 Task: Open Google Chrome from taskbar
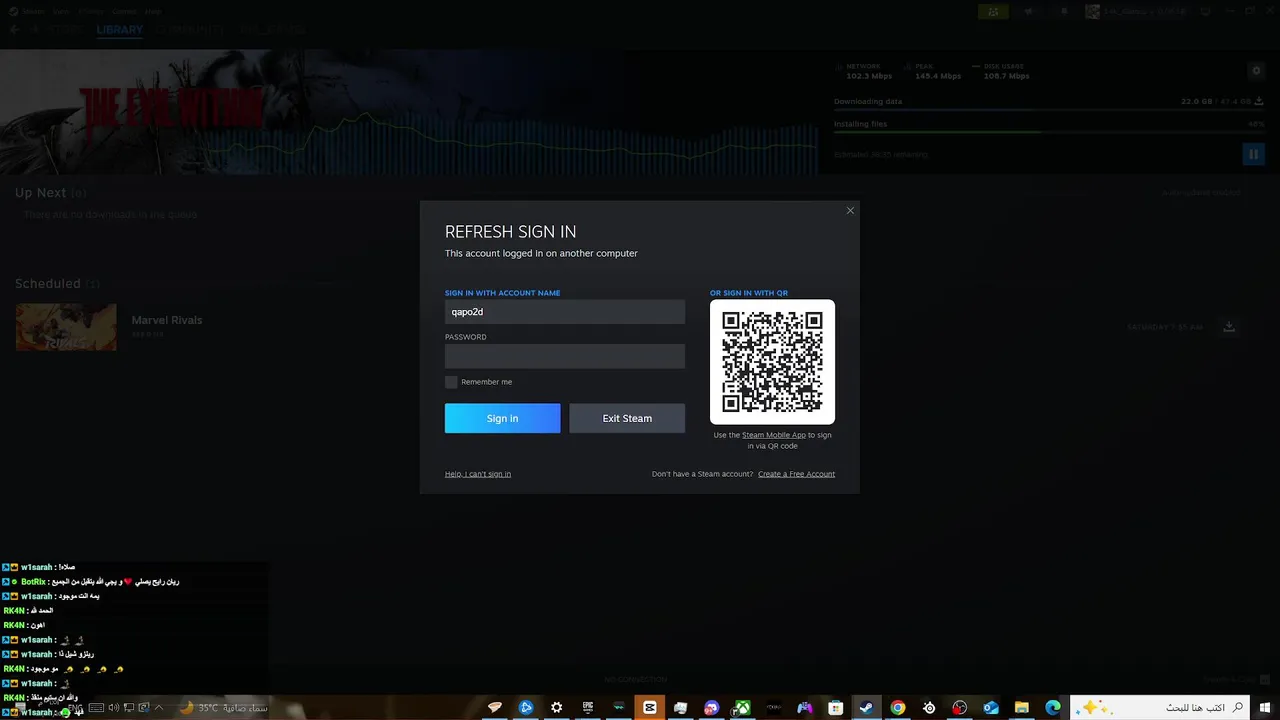[x=898, y=707]
